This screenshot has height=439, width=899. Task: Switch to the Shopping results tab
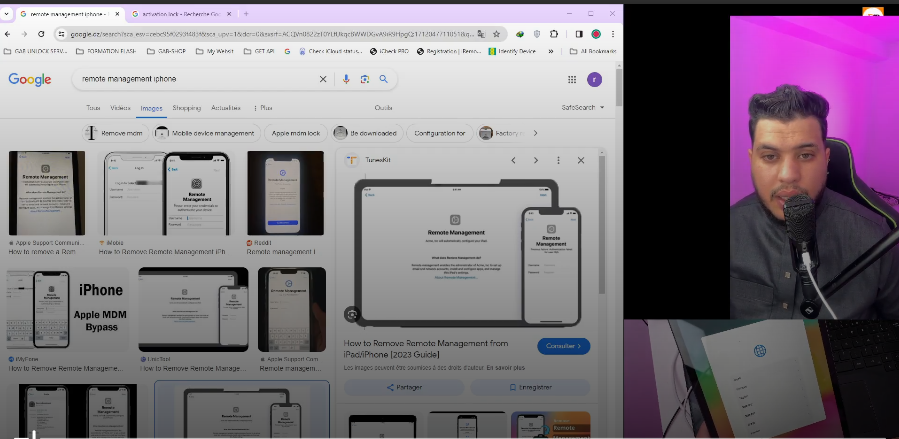coord(187,108)
